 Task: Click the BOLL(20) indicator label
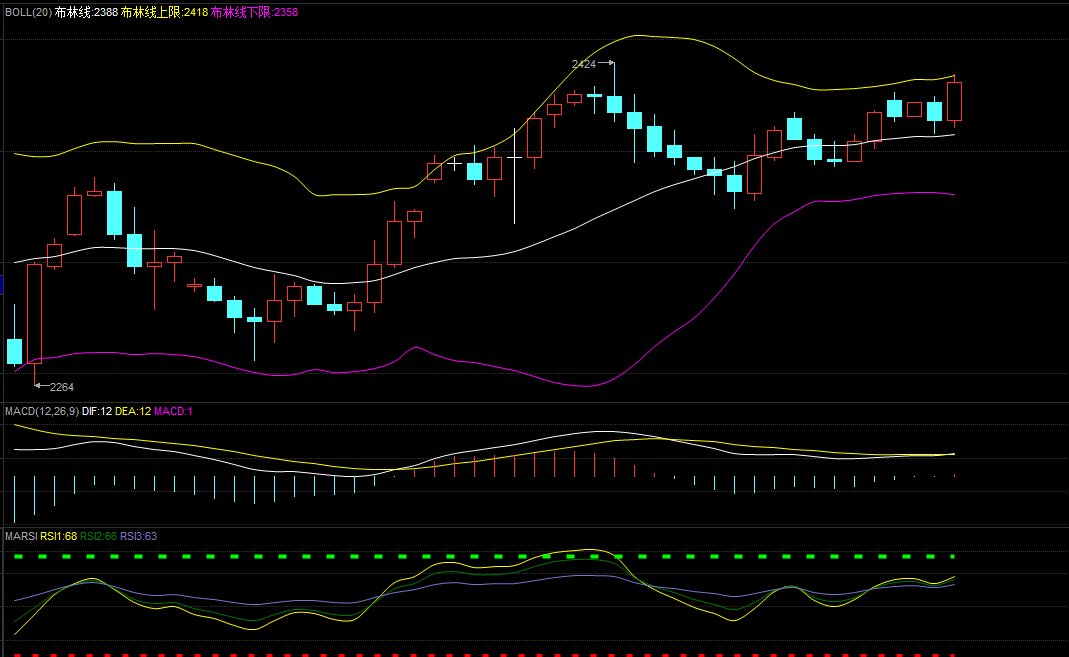(x=28, y=12)
